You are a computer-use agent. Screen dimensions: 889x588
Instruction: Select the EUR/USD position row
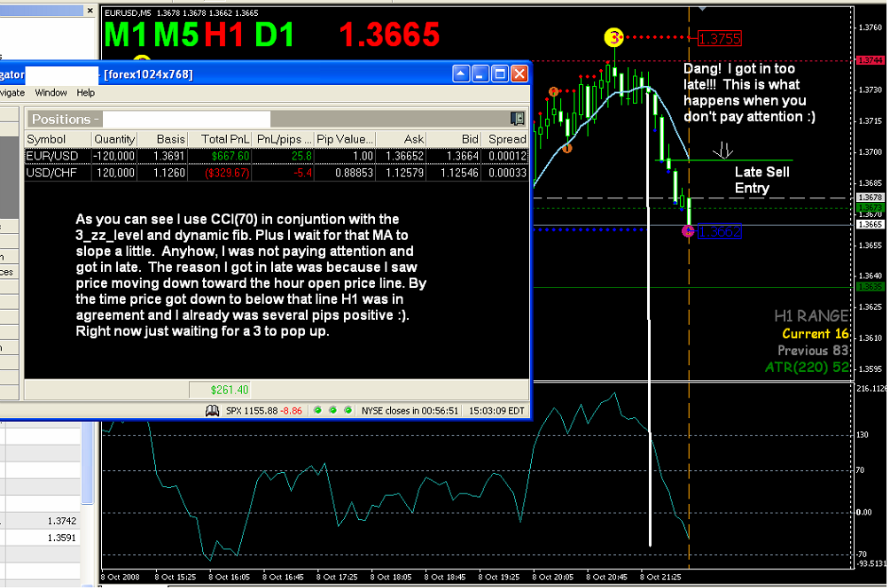coord(277,156)
